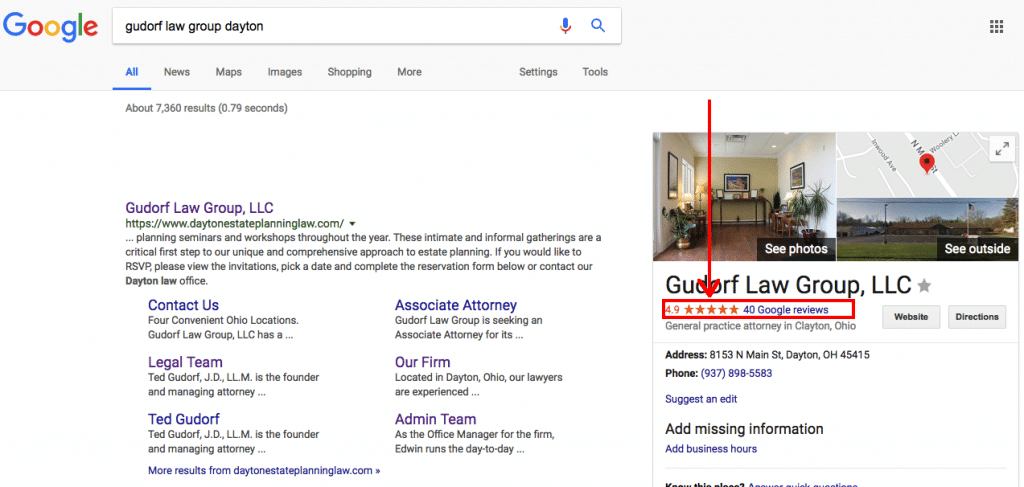Switch to the Images tab
Image resolution: width=1024 pixels, height=487 pixels.
coord(284,72)
